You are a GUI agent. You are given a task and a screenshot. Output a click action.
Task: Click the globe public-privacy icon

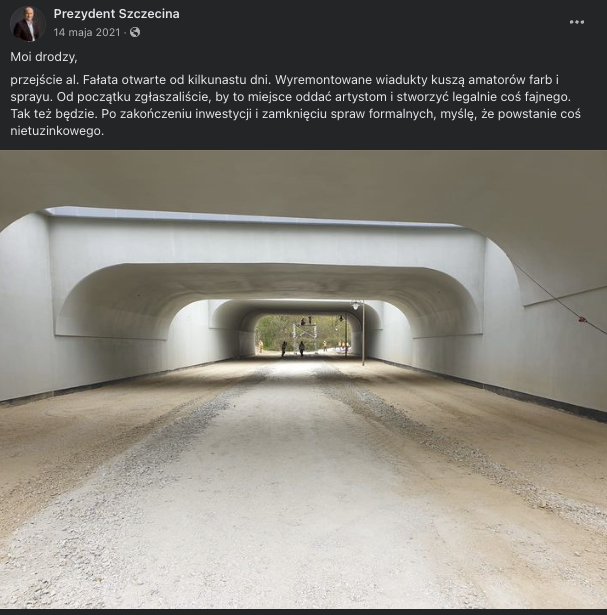coord(135,32)
